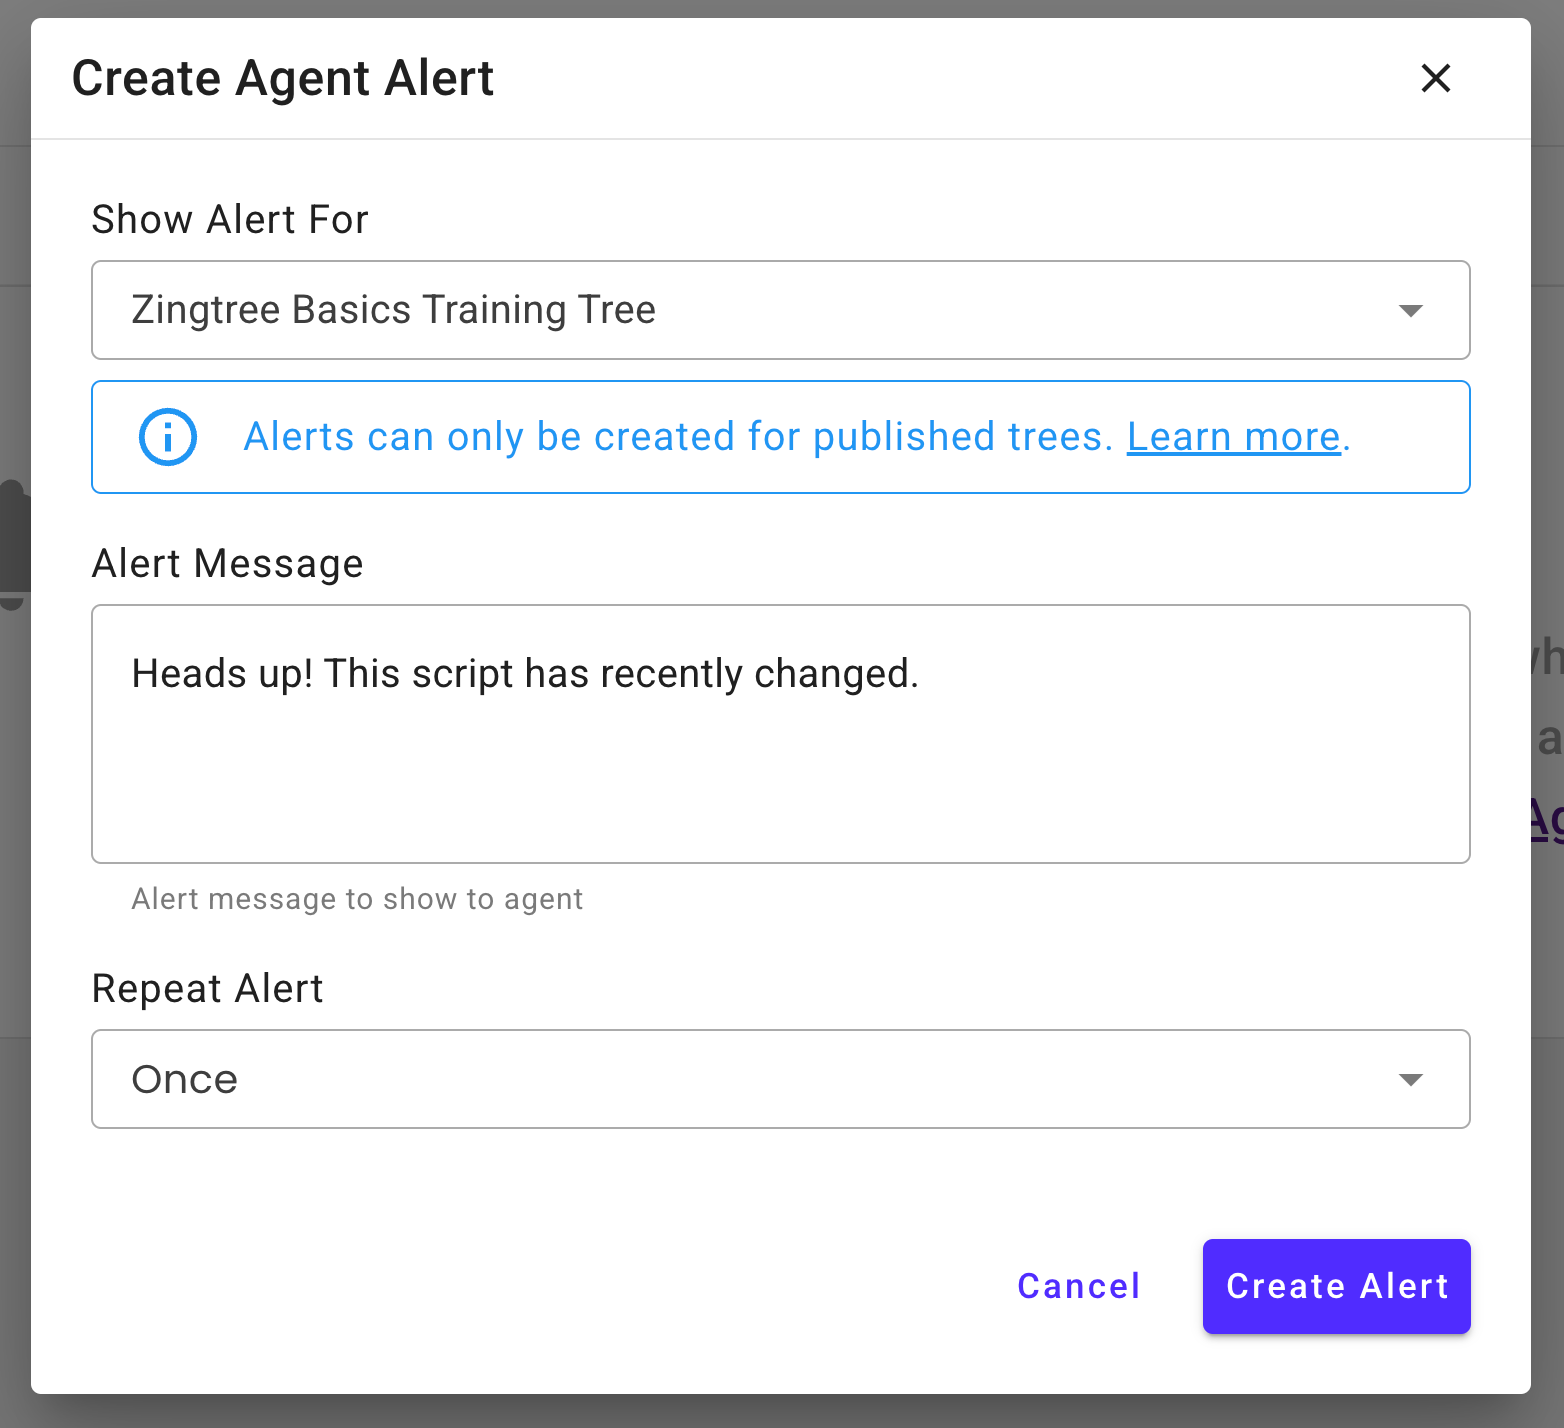This screenshot has width=1564, height=1428.
Task: Click the Create Alert button
Action: pyautogui.click(x=1336, y=1286)
